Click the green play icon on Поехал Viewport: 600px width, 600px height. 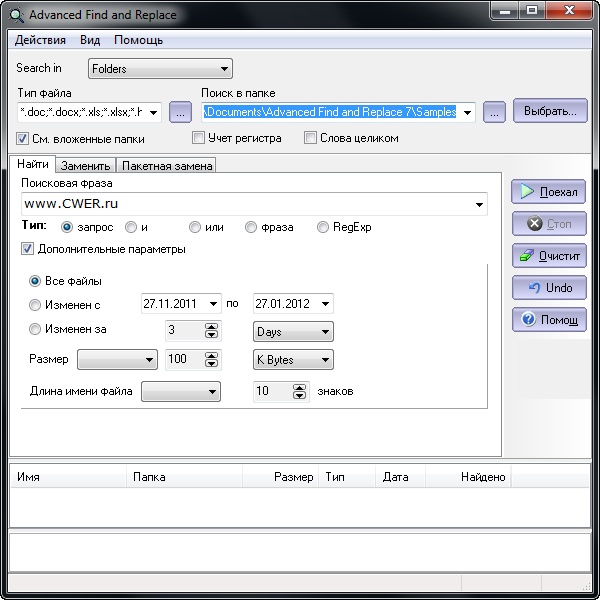point(527,192)
